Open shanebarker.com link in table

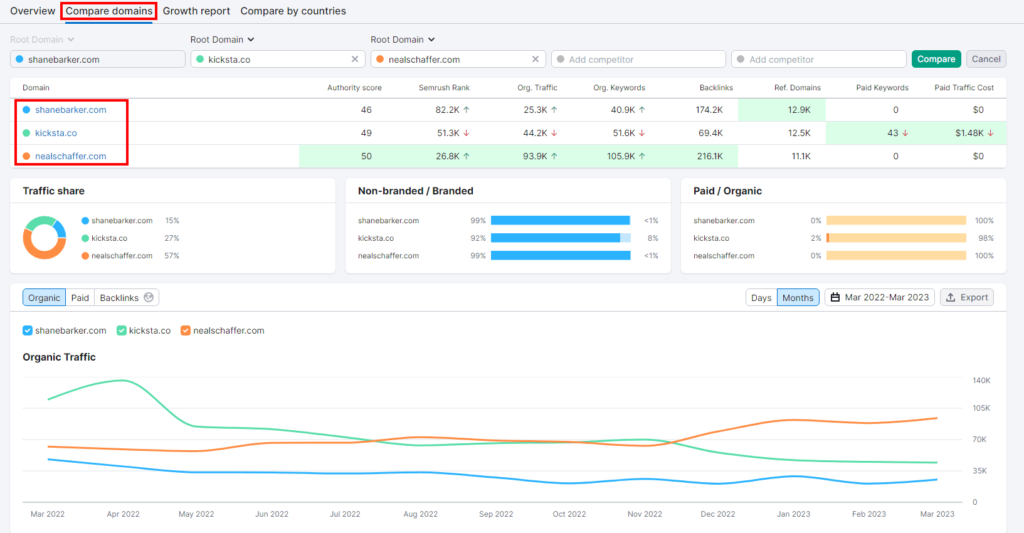[x=71, y=110]
